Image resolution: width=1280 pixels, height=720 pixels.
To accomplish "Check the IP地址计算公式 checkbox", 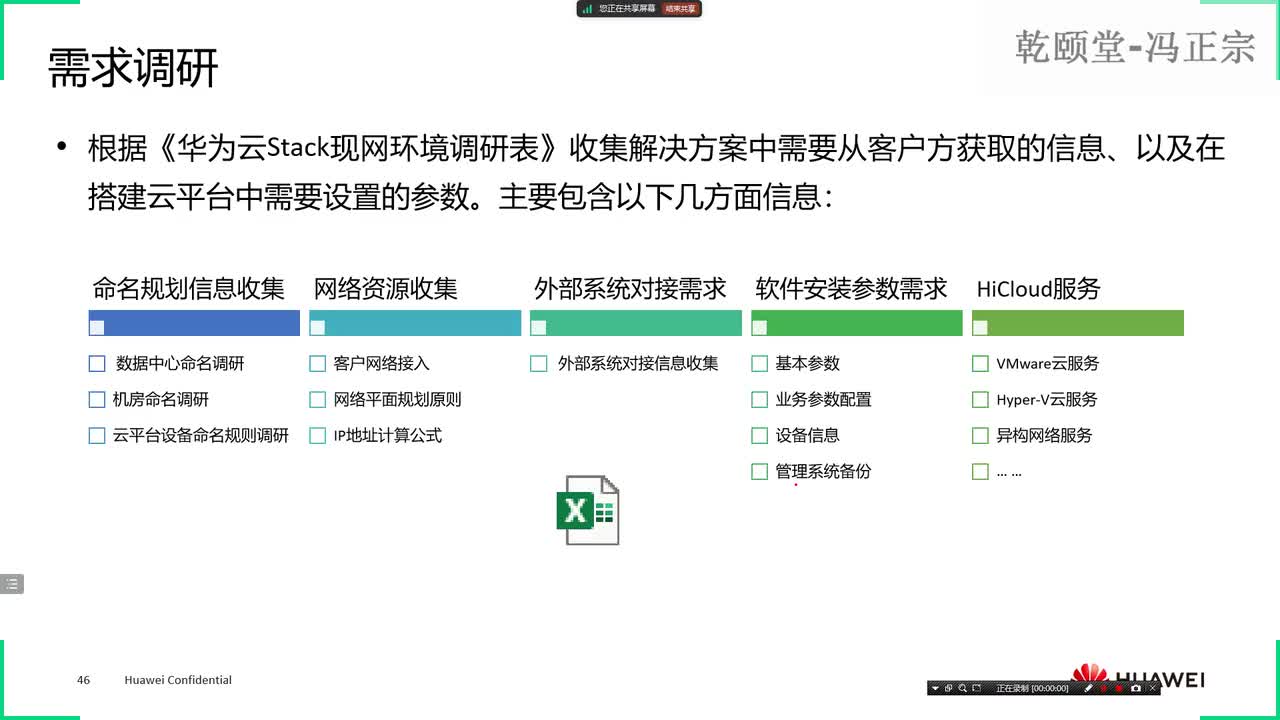I will (x=318, y=436).
